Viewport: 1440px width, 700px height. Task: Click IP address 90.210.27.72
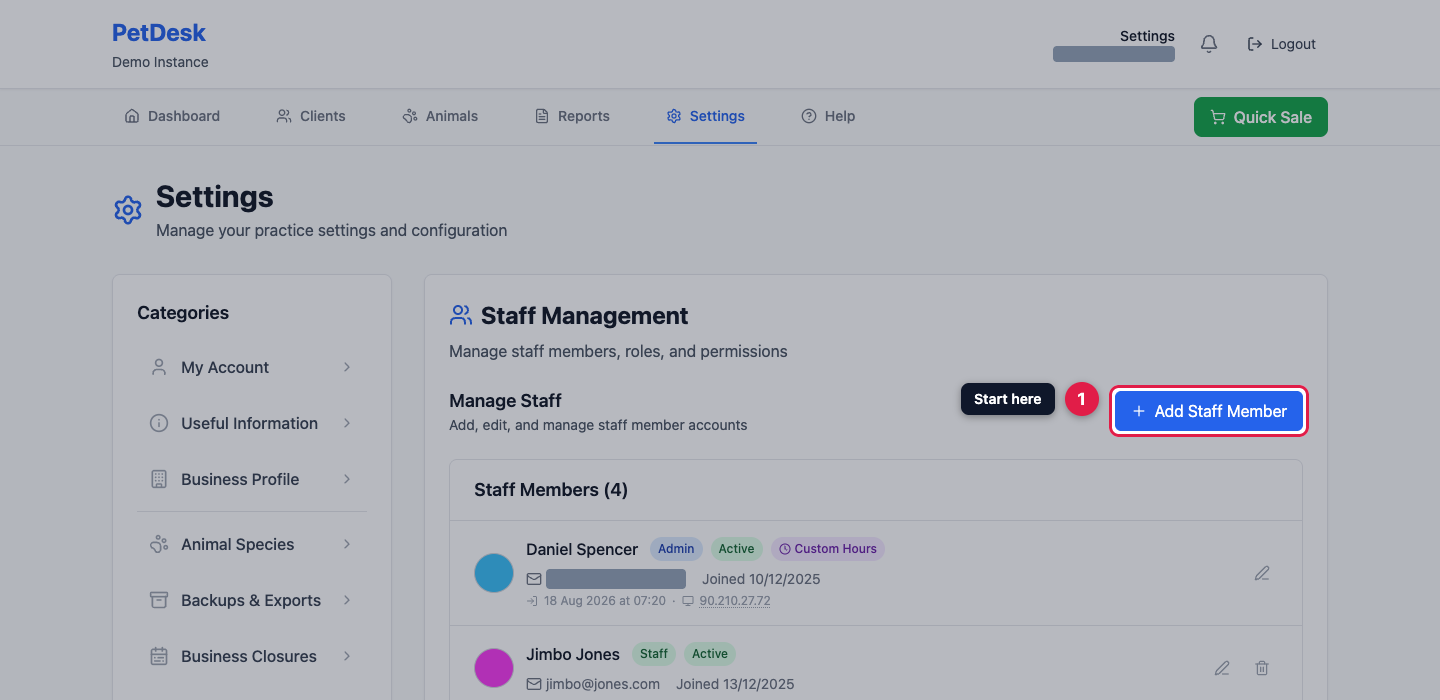734,601
